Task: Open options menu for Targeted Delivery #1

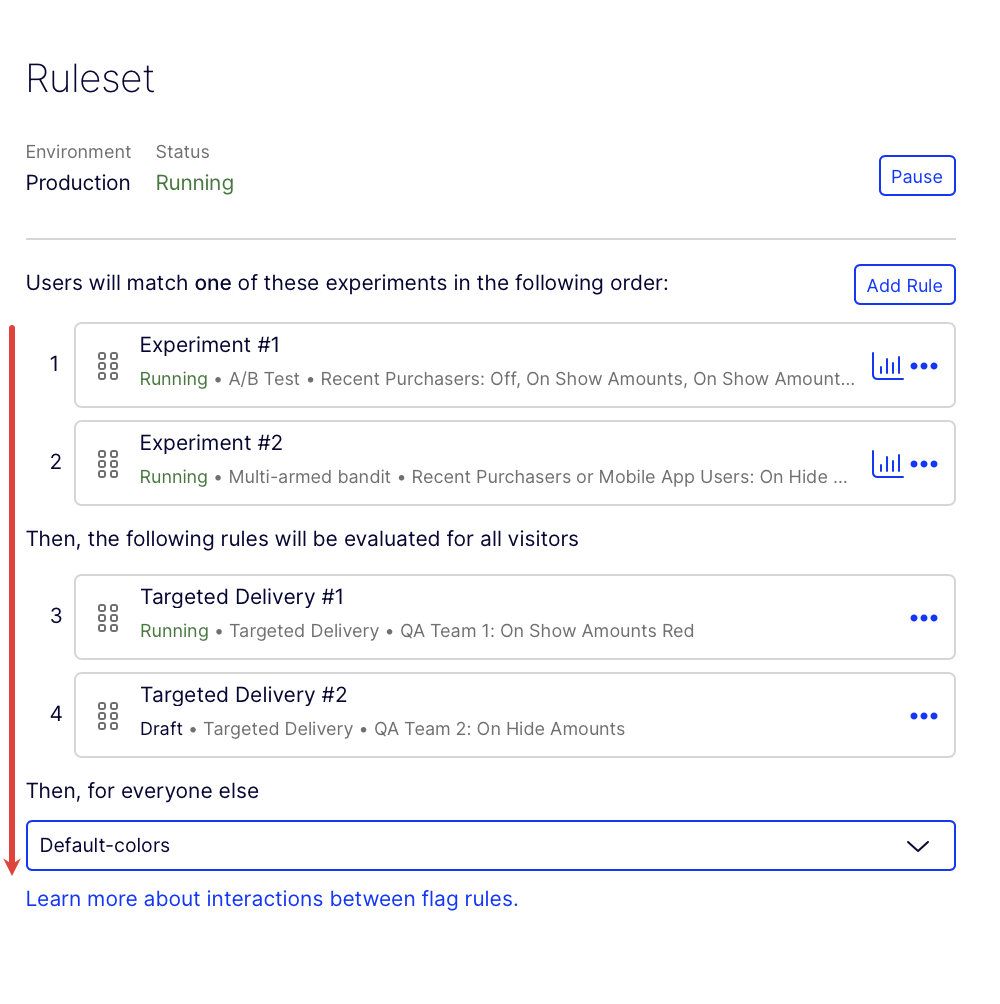Action: tap(924, 617)
